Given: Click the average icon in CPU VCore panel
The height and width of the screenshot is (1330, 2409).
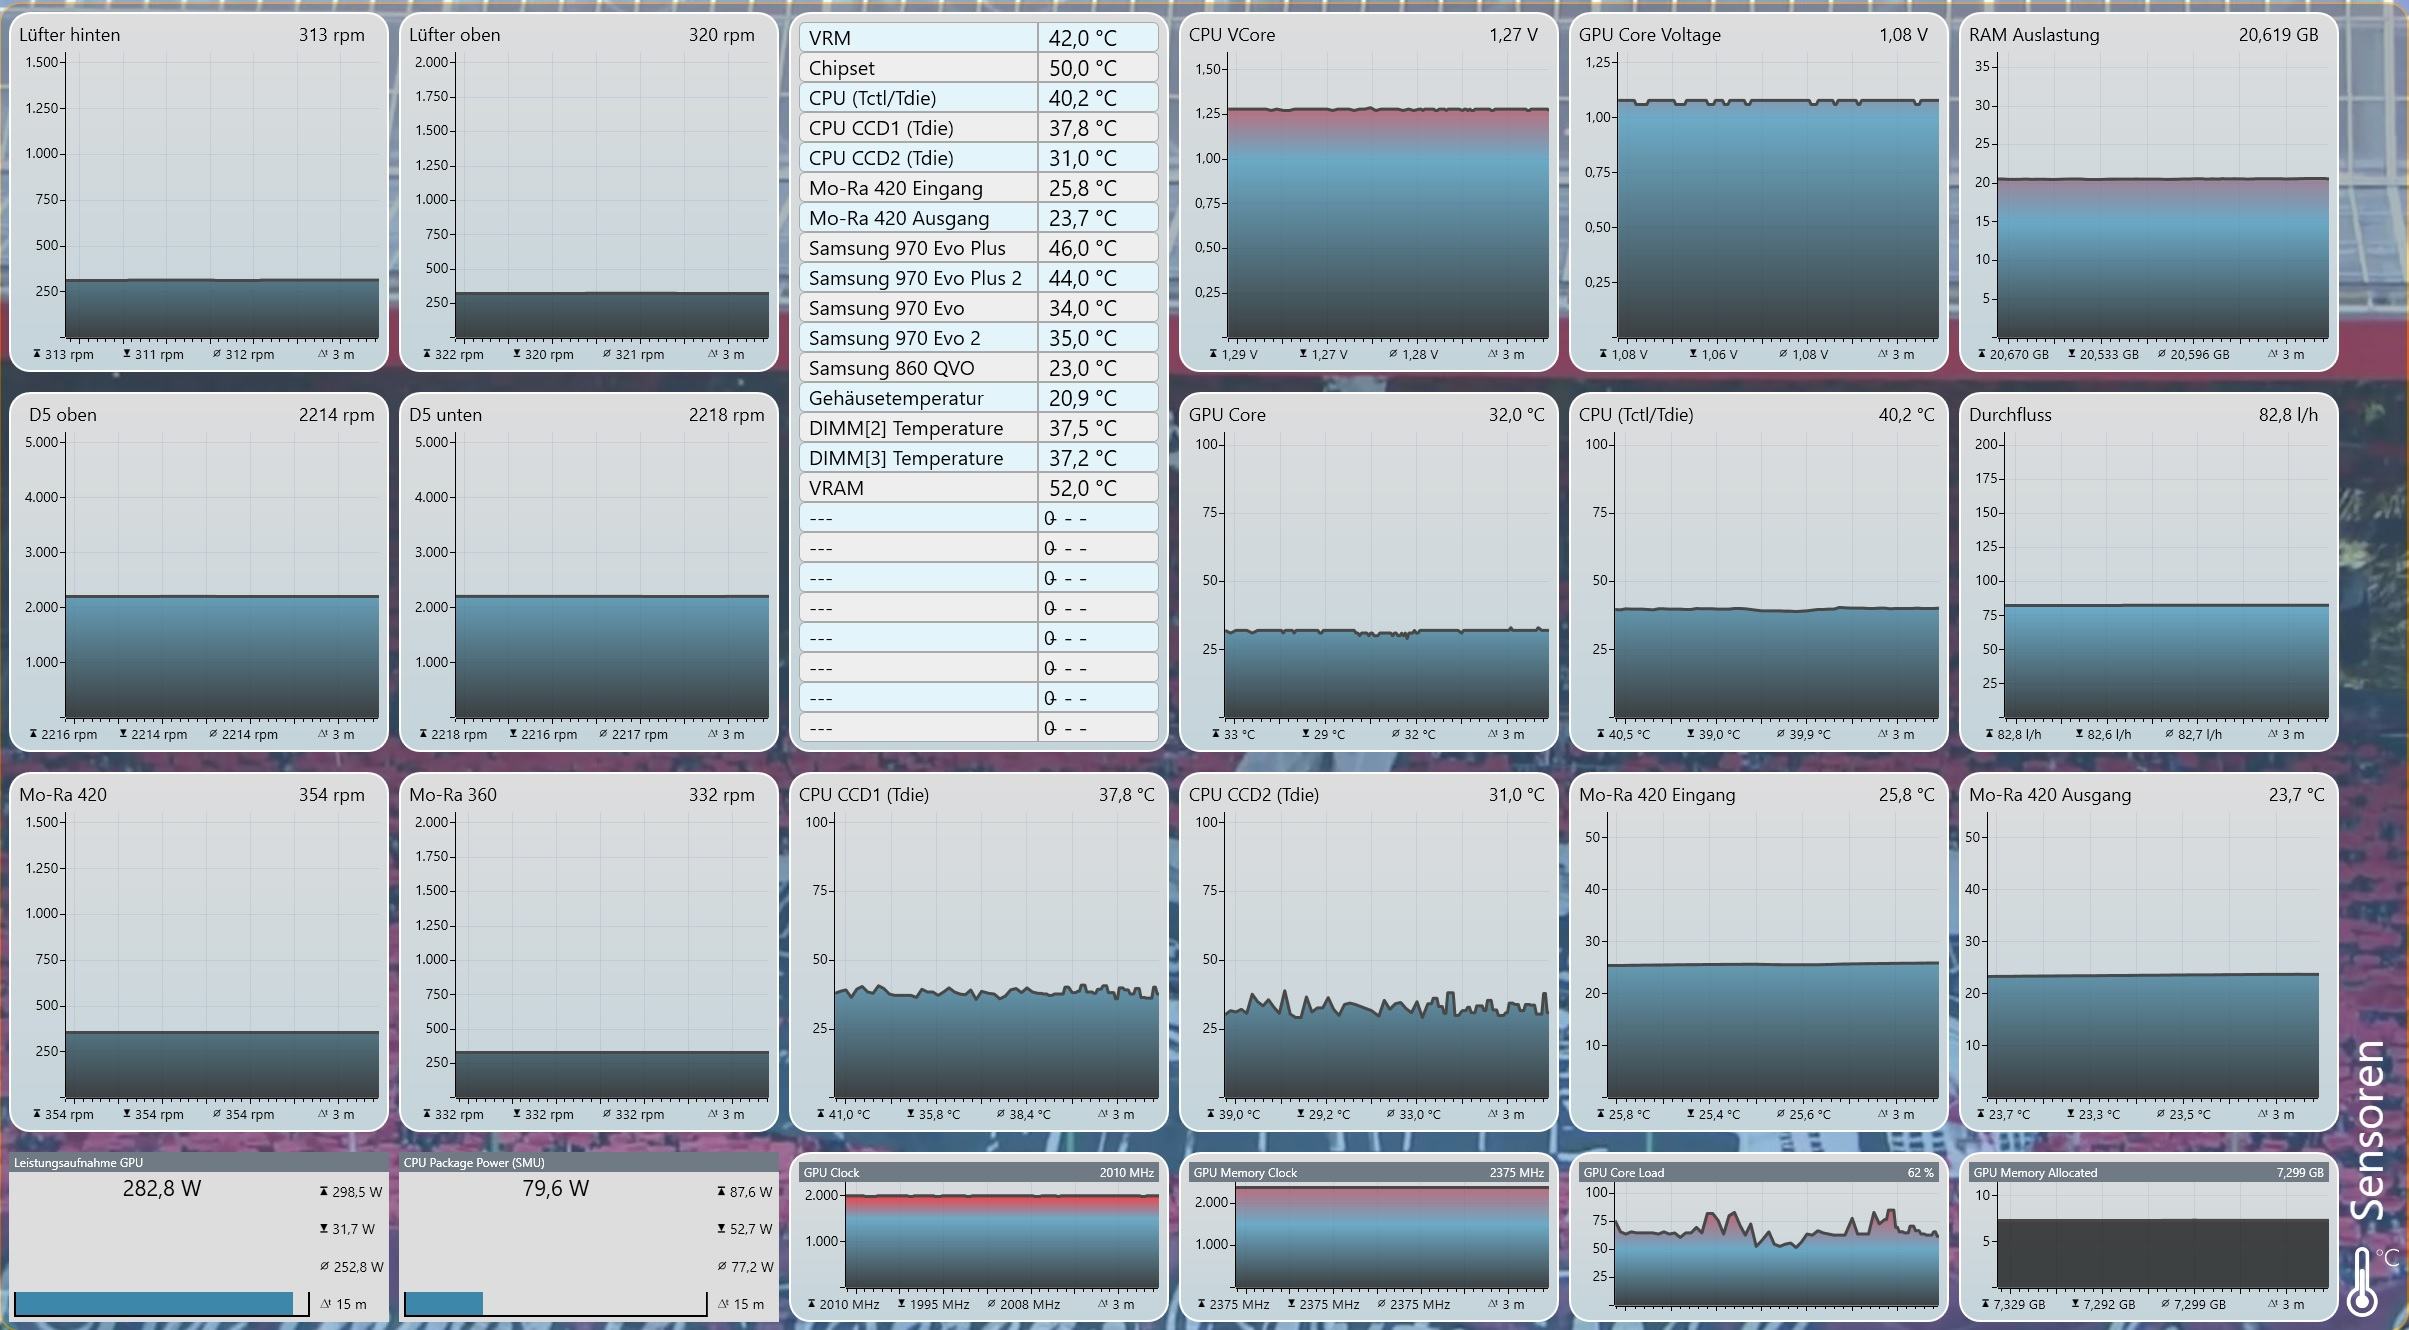Looking at the screenshot, I should [x=1393, y=354].
